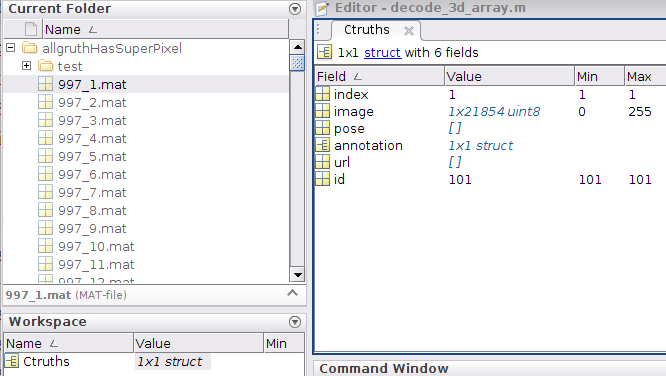This screenshot has height=376, width=666.
Task: Sort Workspace by Name column
Action: (x=69, y=343)
